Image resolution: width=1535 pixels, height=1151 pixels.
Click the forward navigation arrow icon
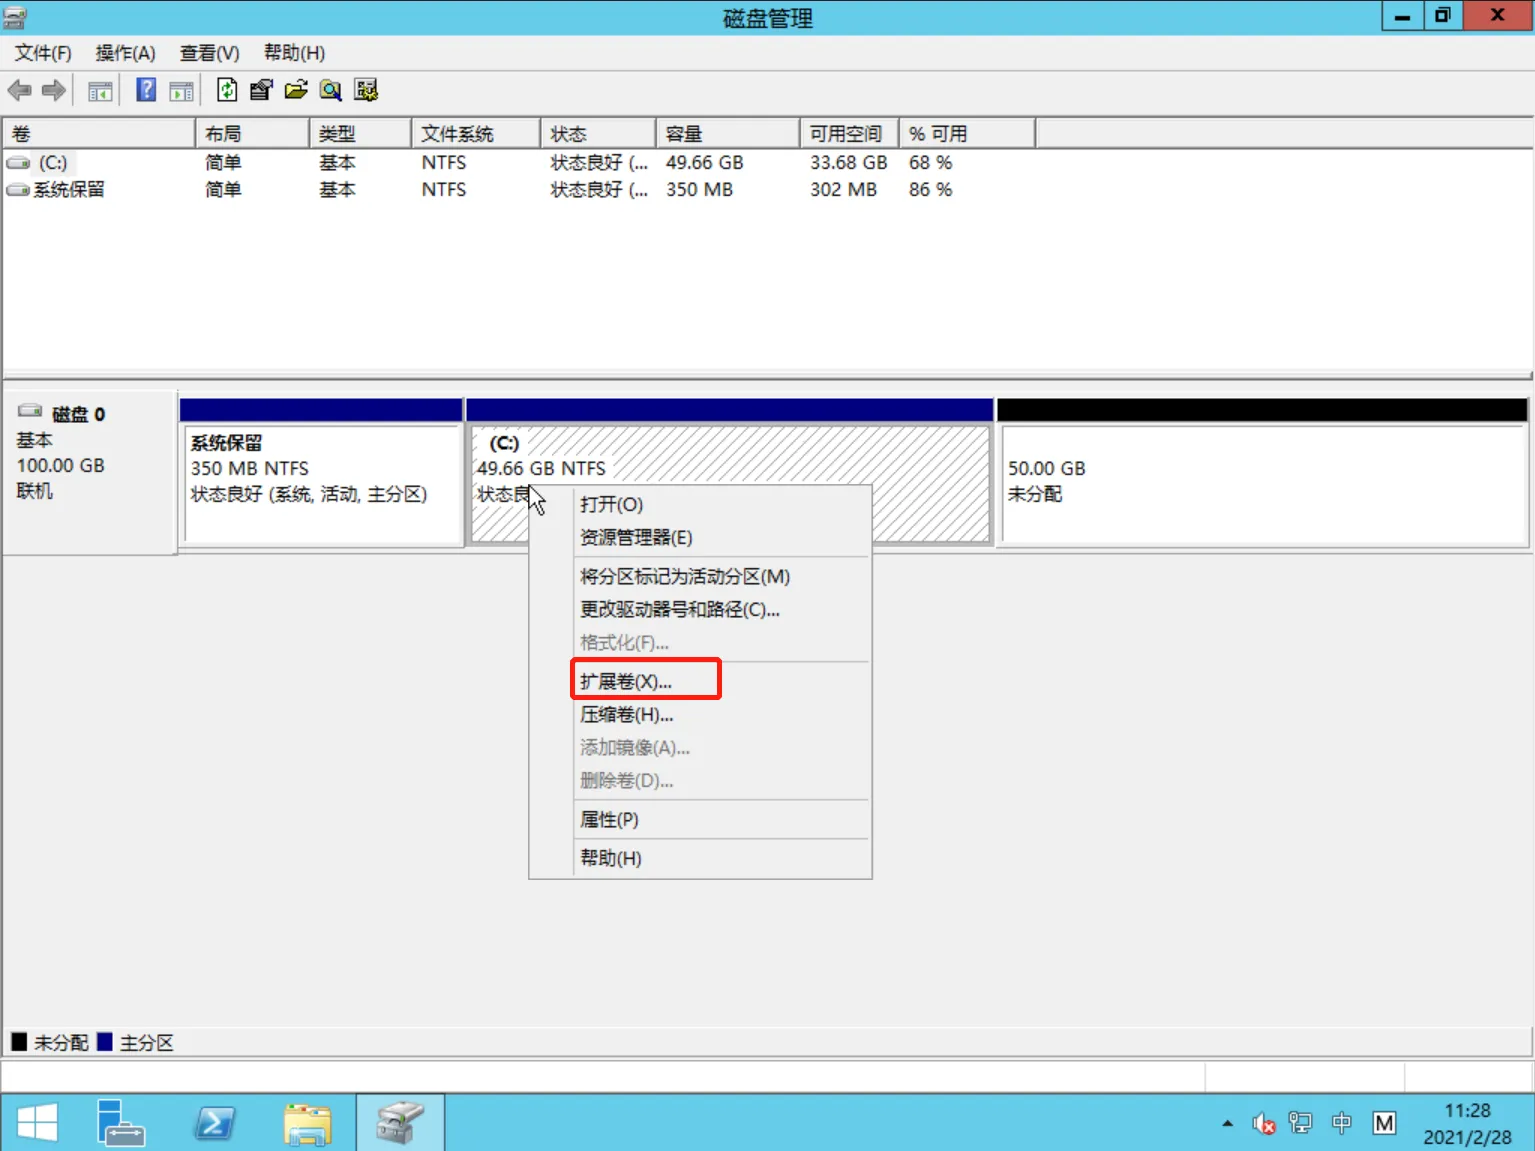(x=53, y=90)
